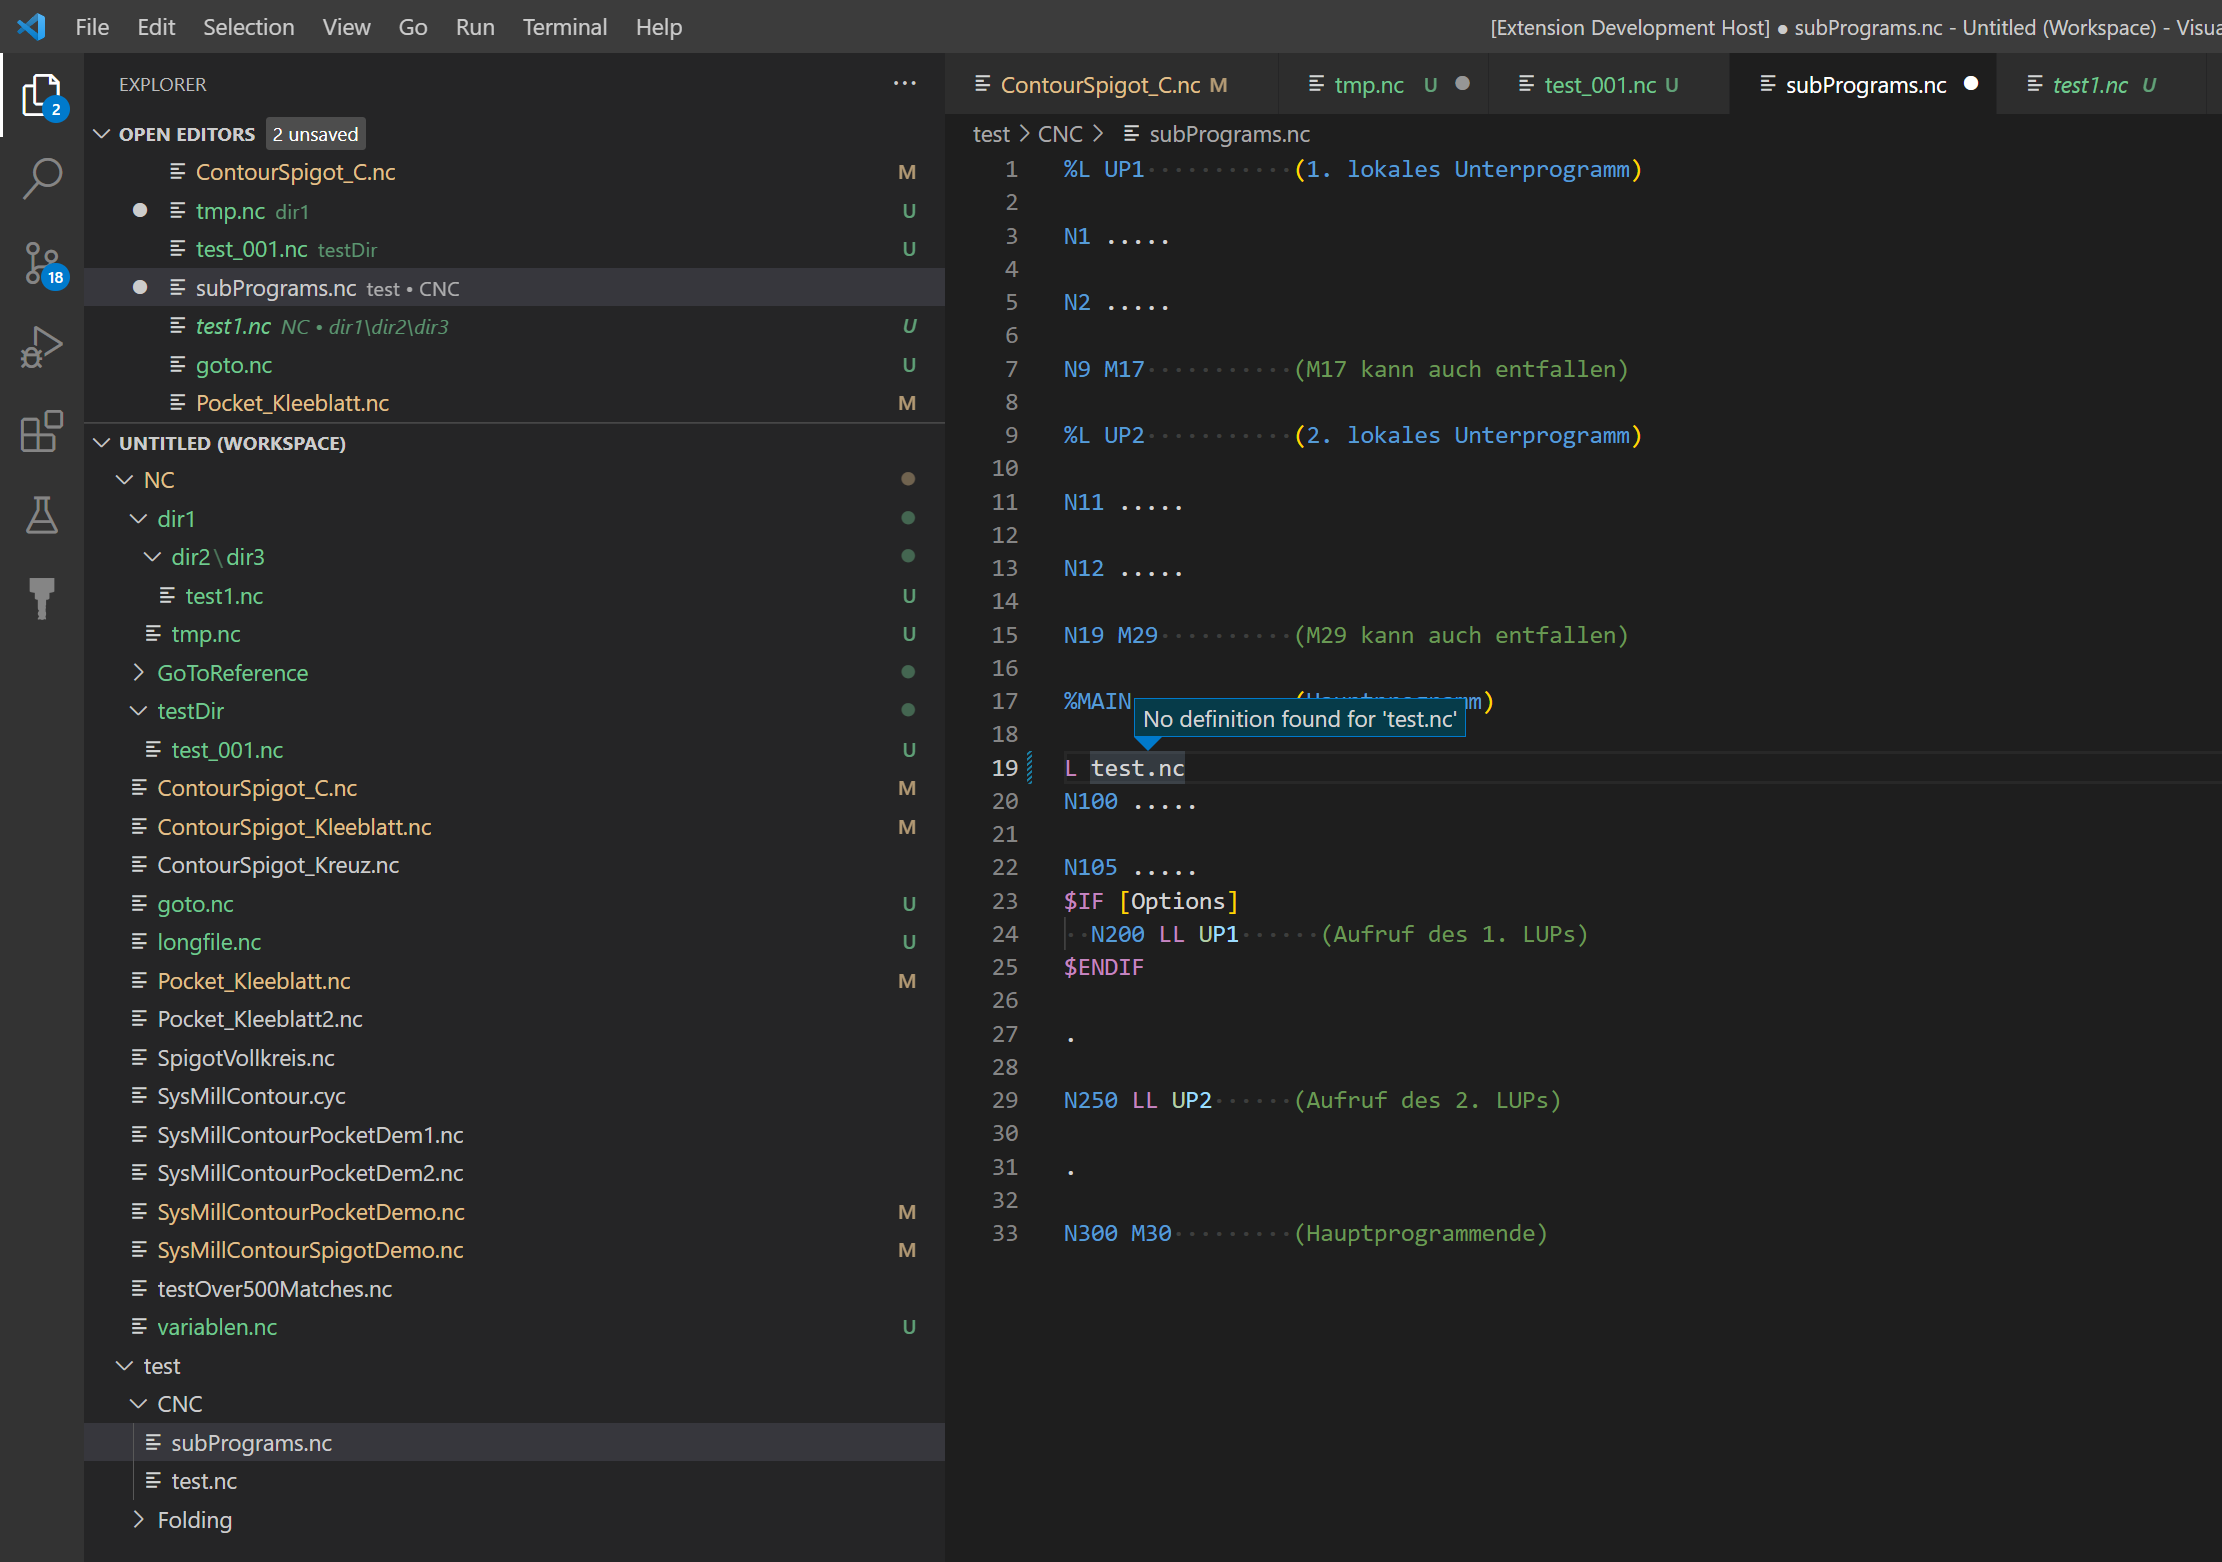2222x1562 pixels.
Task: Click unsaved dot on subPrograms.nc tab
Action: [1970, 84]
